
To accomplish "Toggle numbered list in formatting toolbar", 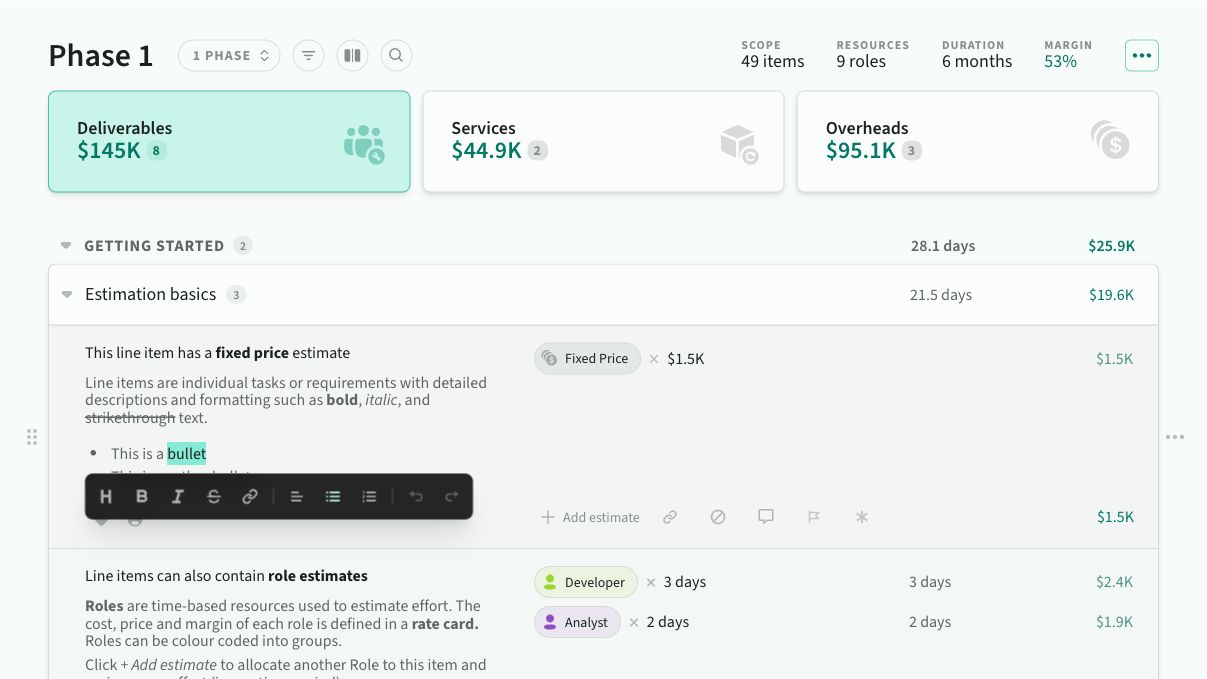I will [x=369, y=496].
